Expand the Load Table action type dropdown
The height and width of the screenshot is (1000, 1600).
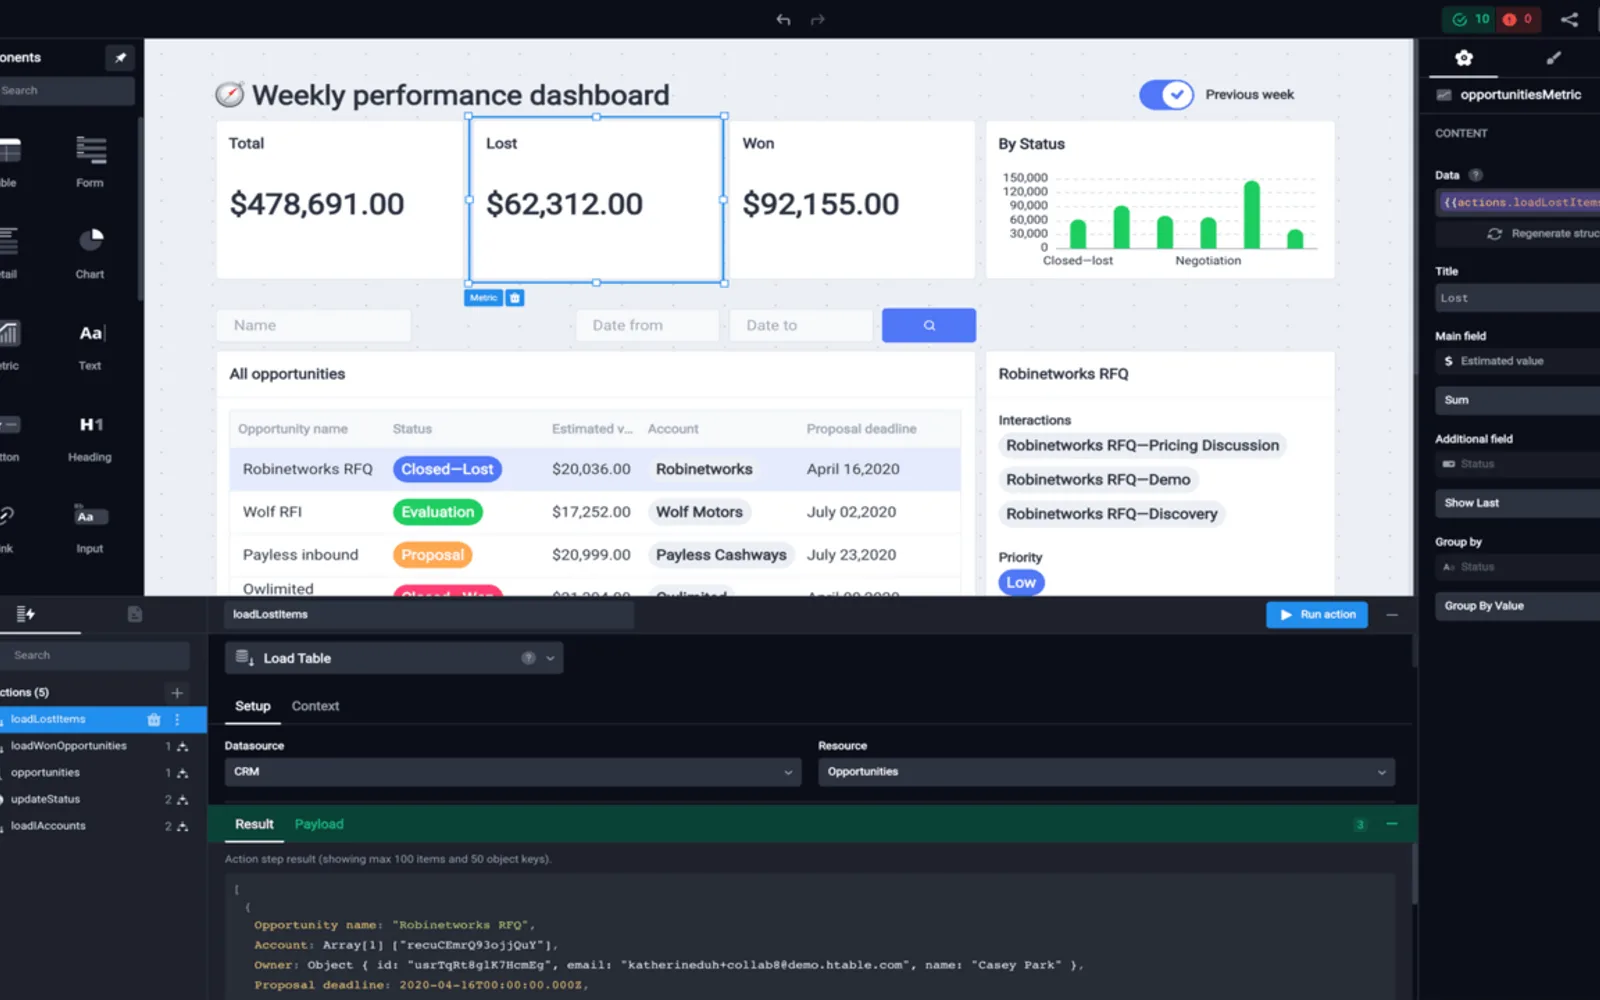pos(394,658)
